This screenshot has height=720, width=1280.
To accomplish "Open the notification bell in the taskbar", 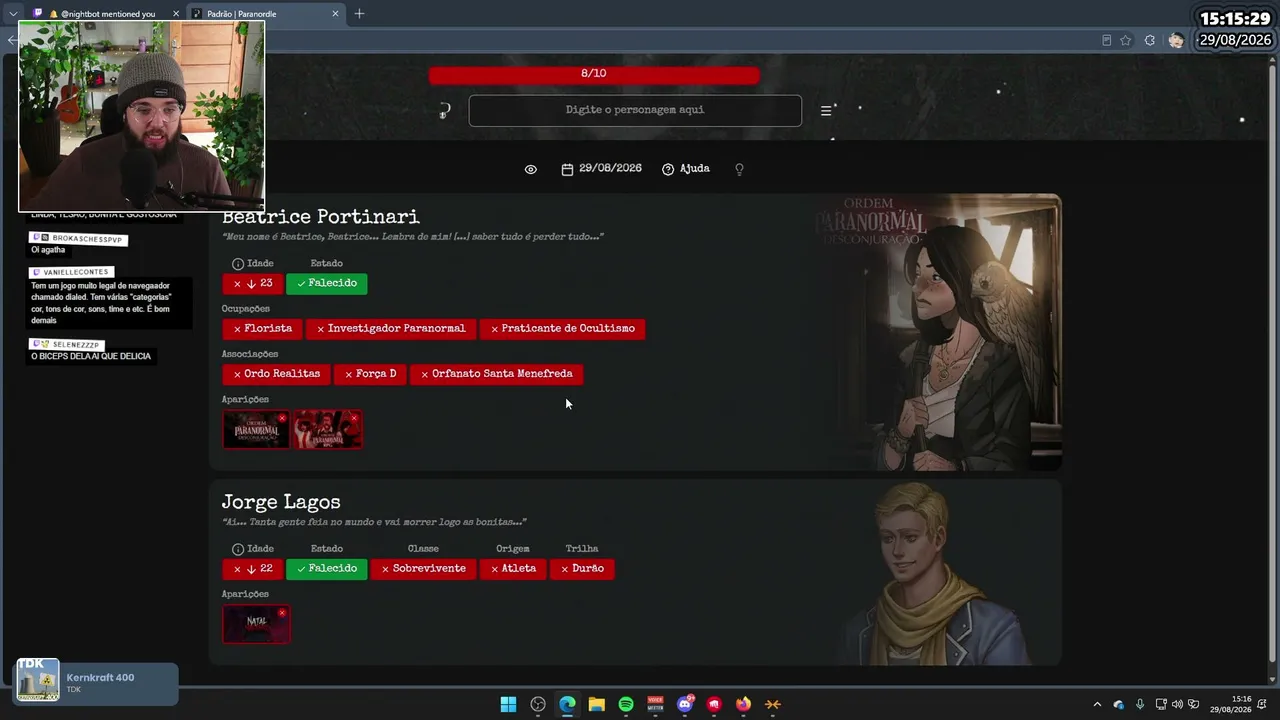I will (x=1263, y=704).
